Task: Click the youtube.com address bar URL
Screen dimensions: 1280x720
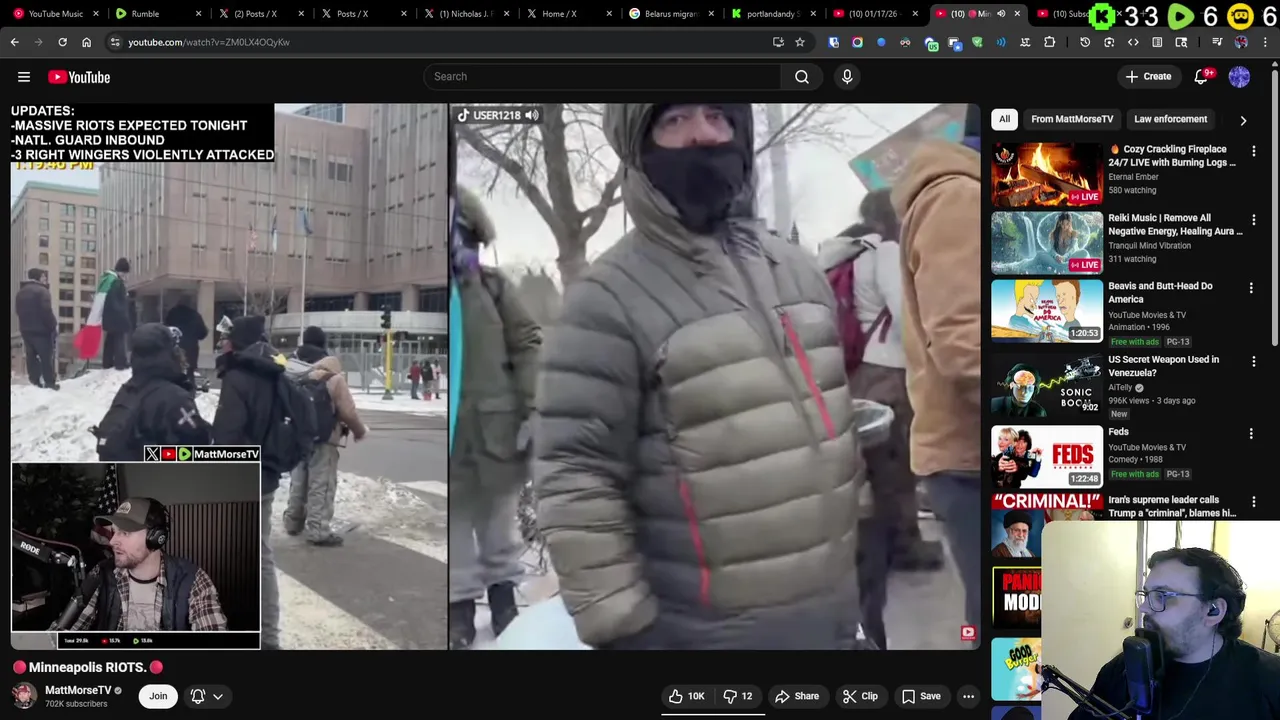Action: tap(209, 42)
